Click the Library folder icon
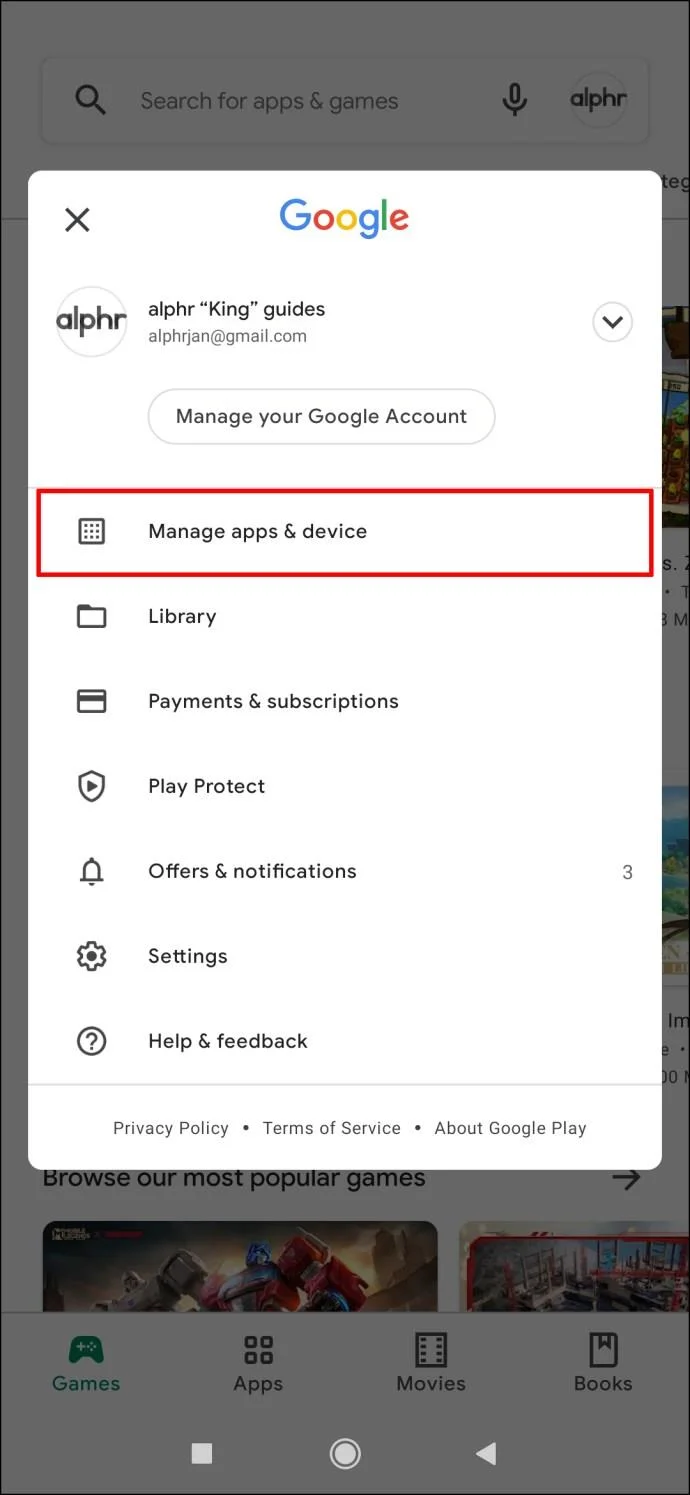The width and height of the screenshot is (690, 1495). (x=91, y=616)
